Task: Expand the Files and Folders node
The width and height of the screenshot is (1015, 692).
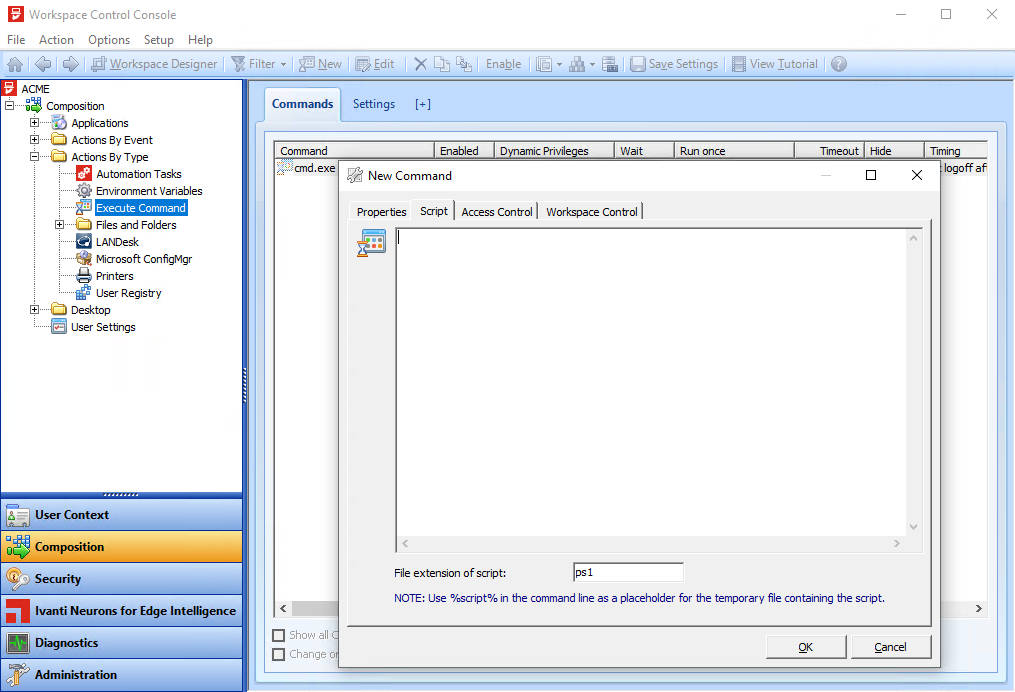Action: tap(60, 225)
